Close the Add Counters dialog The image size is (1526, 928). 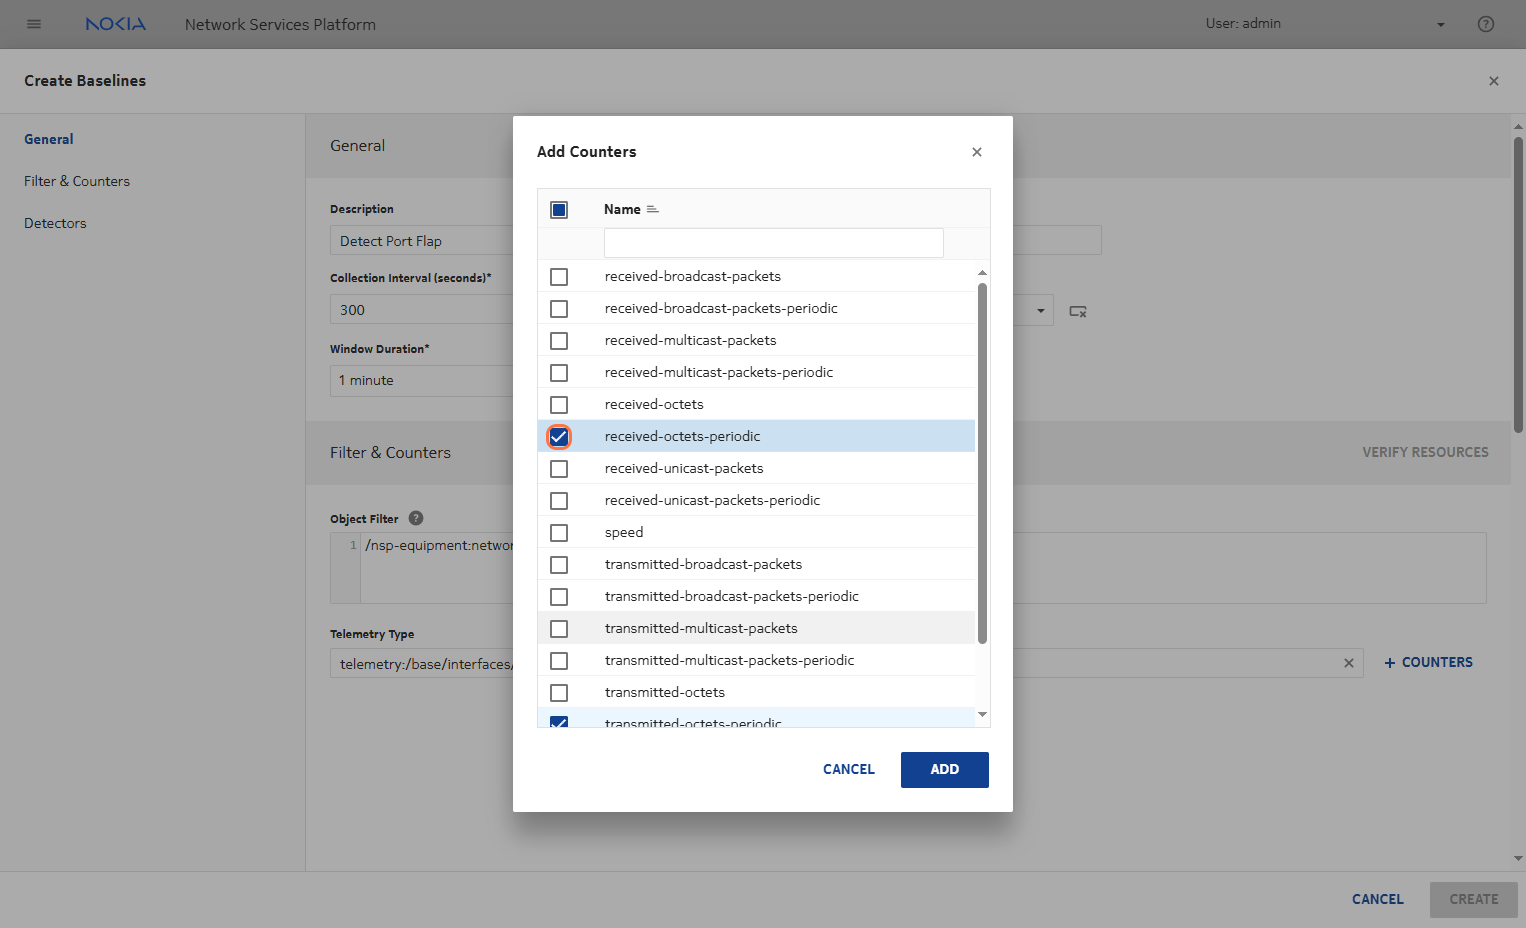[977, 152]
